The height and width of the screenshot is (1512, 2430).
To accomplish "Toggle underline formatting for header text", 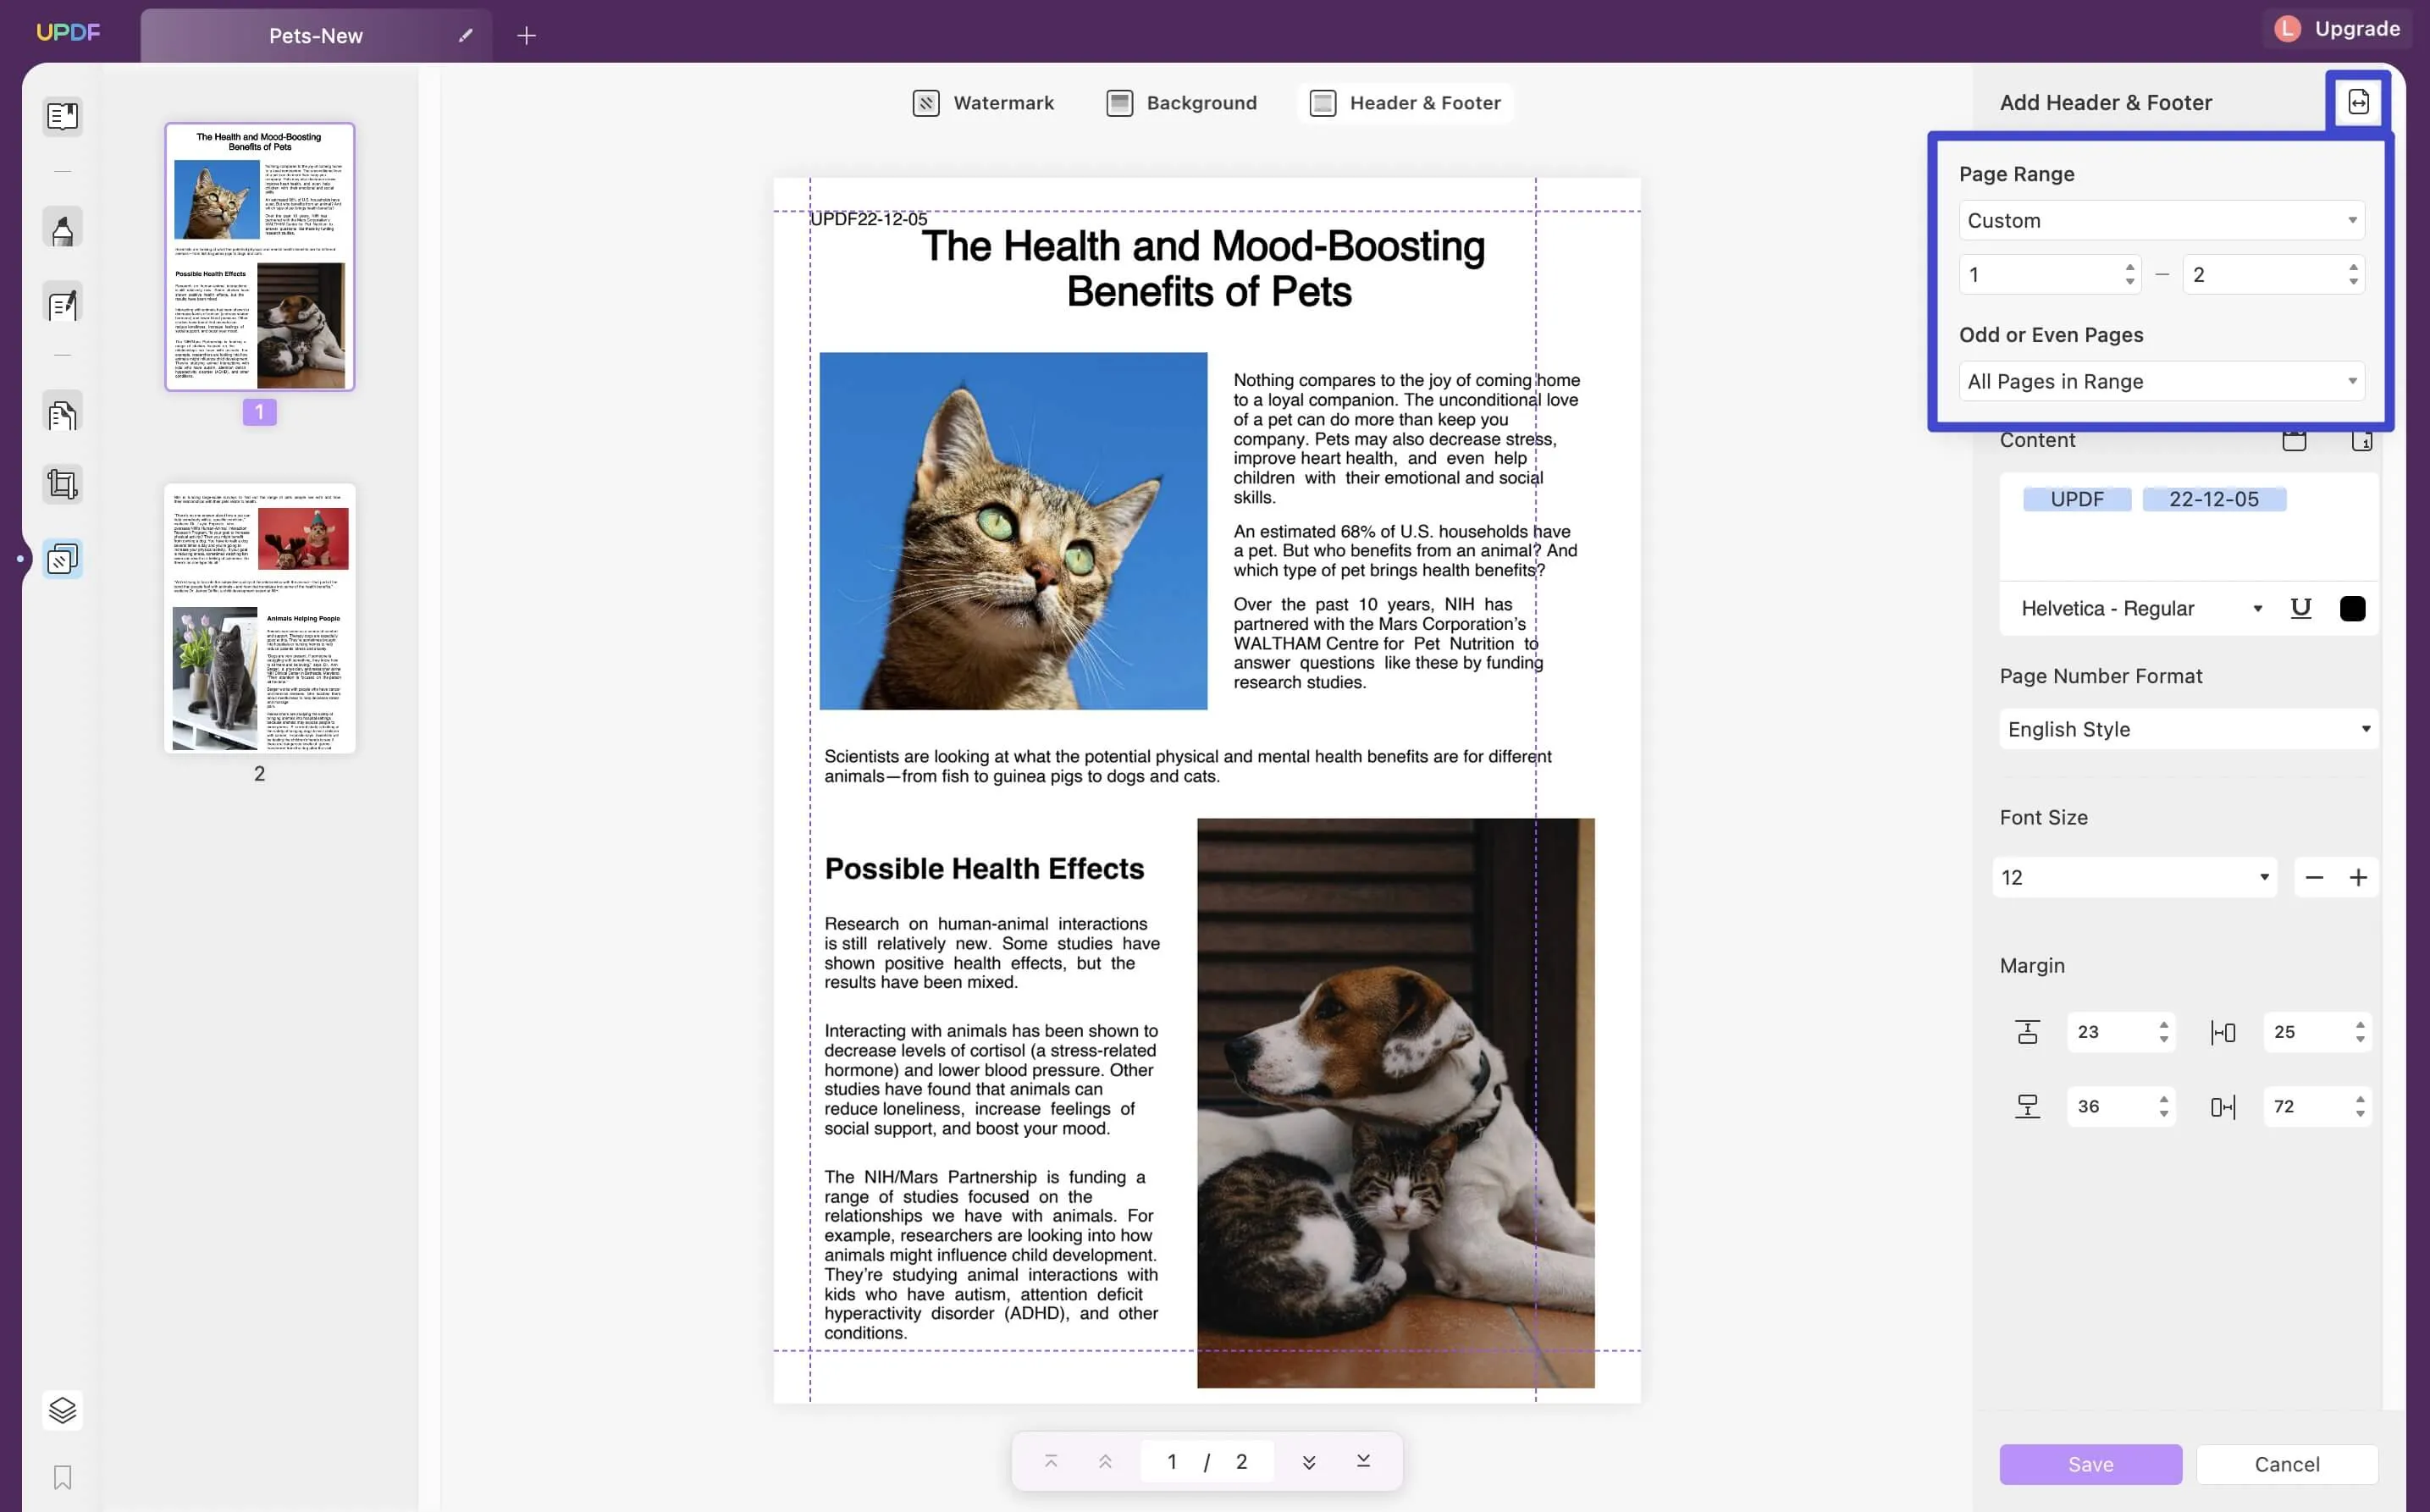I will click(x=2301, y=606).
